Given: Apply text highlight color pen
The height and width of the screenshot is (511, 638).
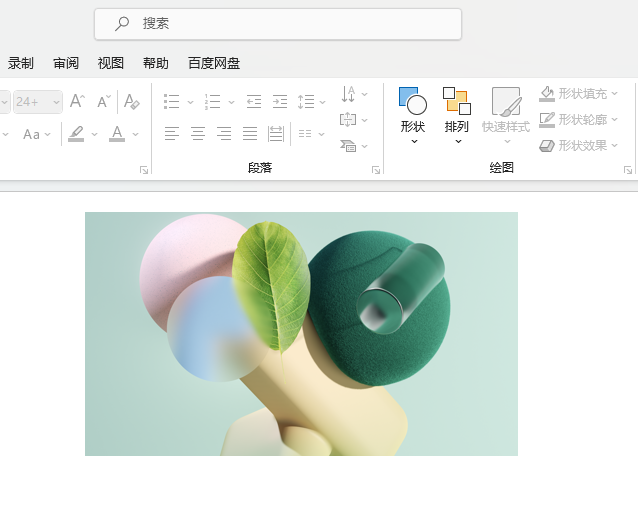Looking at the screenshot, I should pos(76,134).
